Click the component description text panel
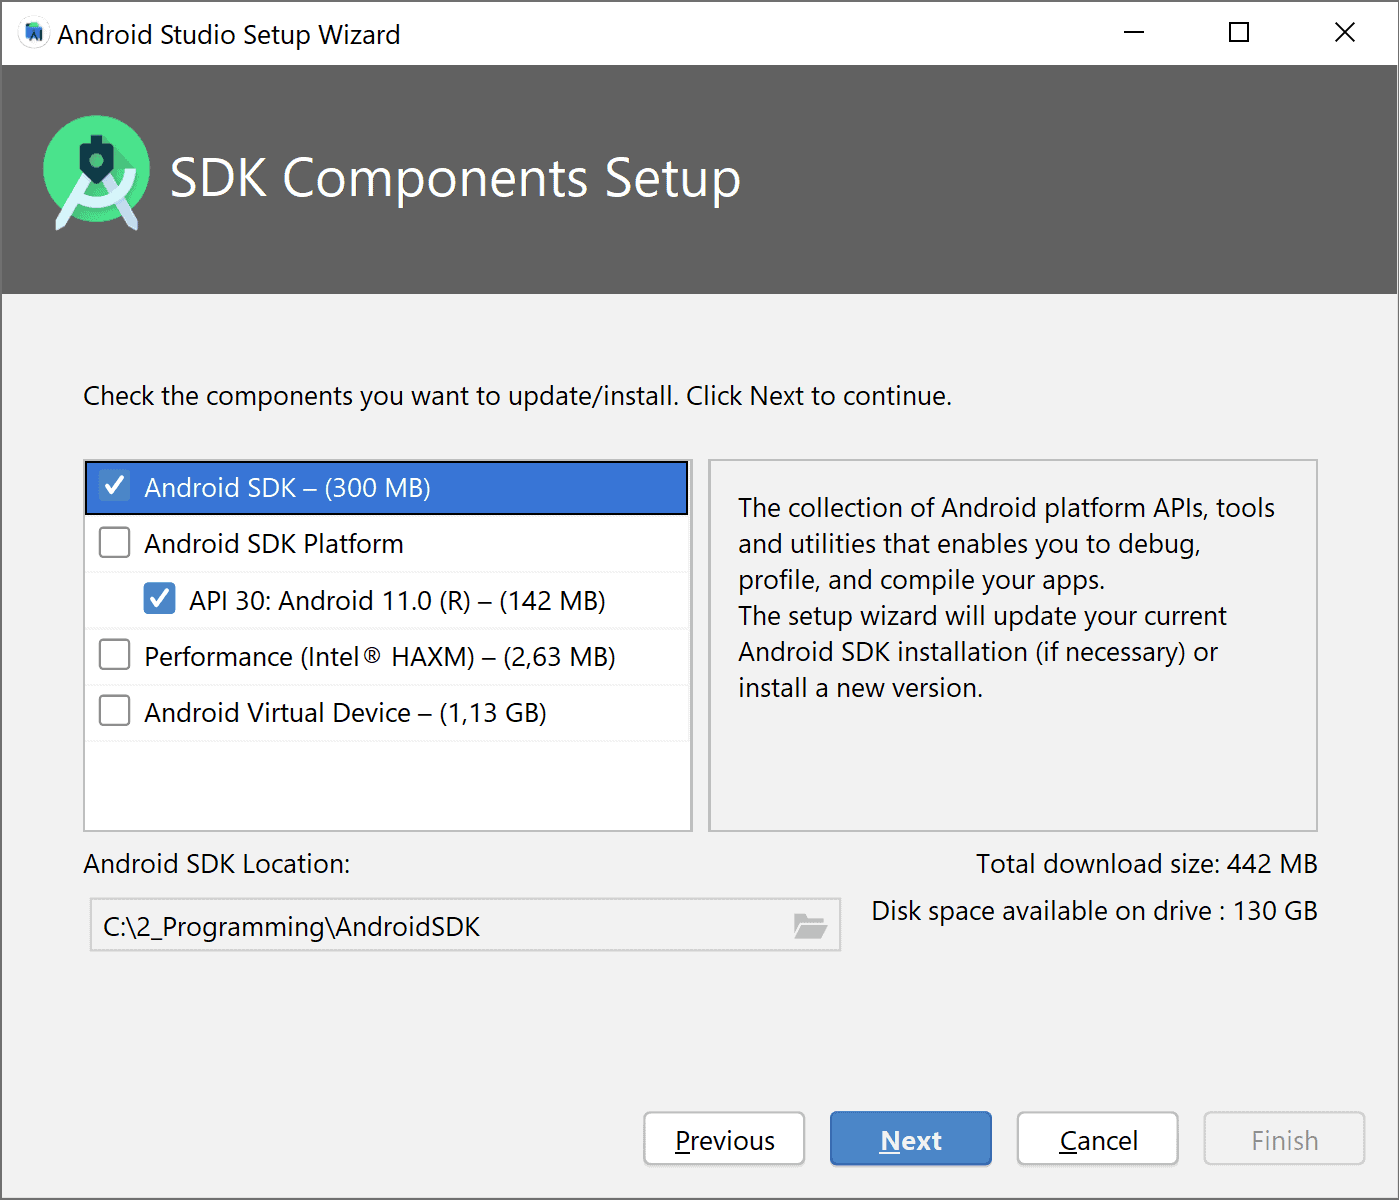Viewport: 1400px width, 1200px height. (1013, 645)
